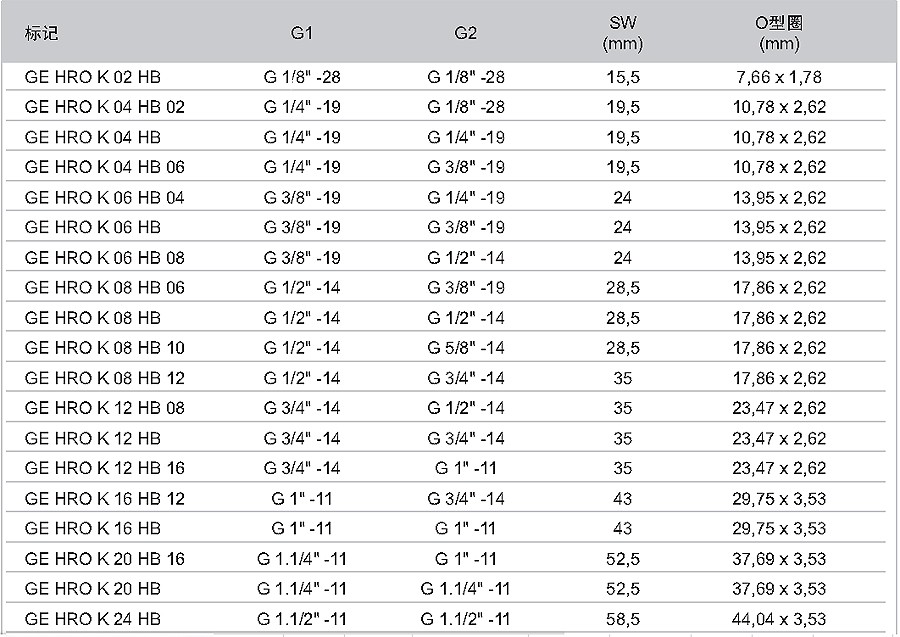This screenshot has height=637, width=900.
Task: Select the GE HRO K 20 HB 16 label
Action: click(104, 559)
